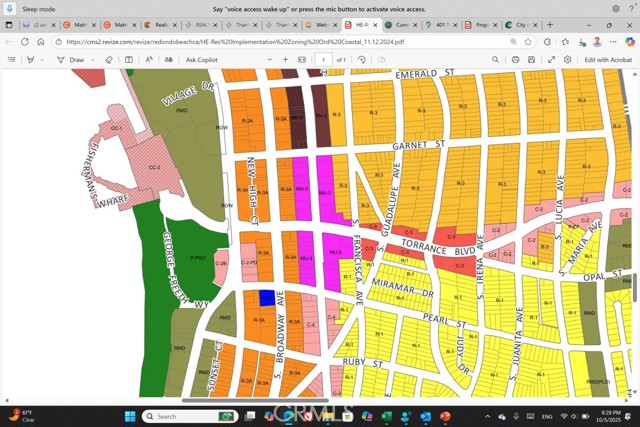Toggle the Sleep mode voice access switch
The width and height of the screenshot is (640, 427).
pos(12,8)
